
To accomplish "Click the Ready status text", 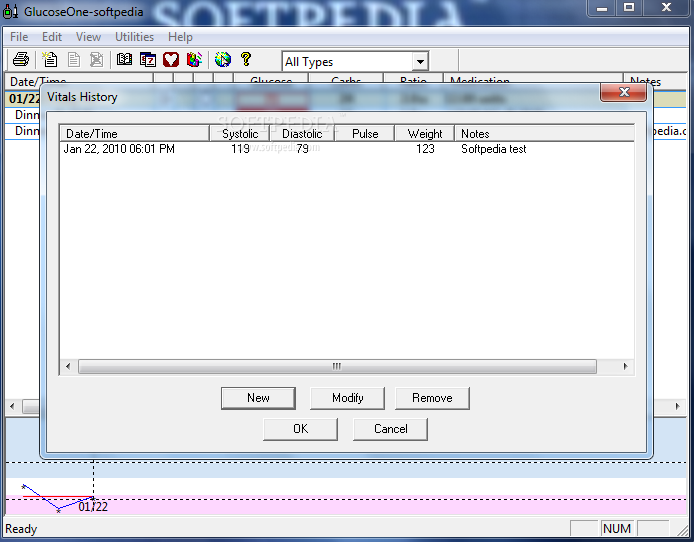I will [21, 529].
